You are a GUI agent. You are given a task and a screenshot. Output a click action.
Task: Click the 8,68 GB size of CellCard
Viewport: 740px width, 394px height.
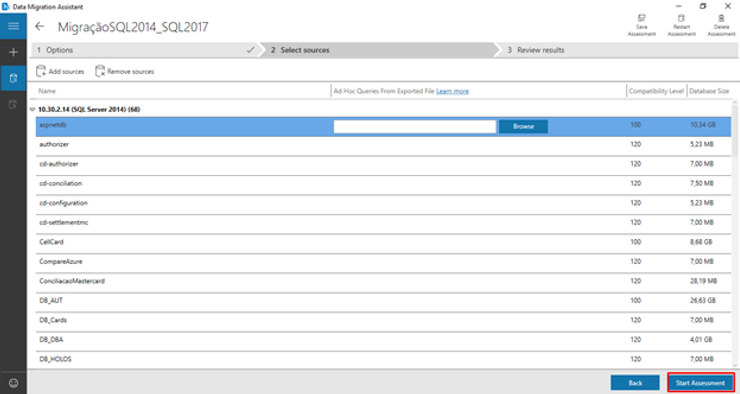click(x=701, y=242)
